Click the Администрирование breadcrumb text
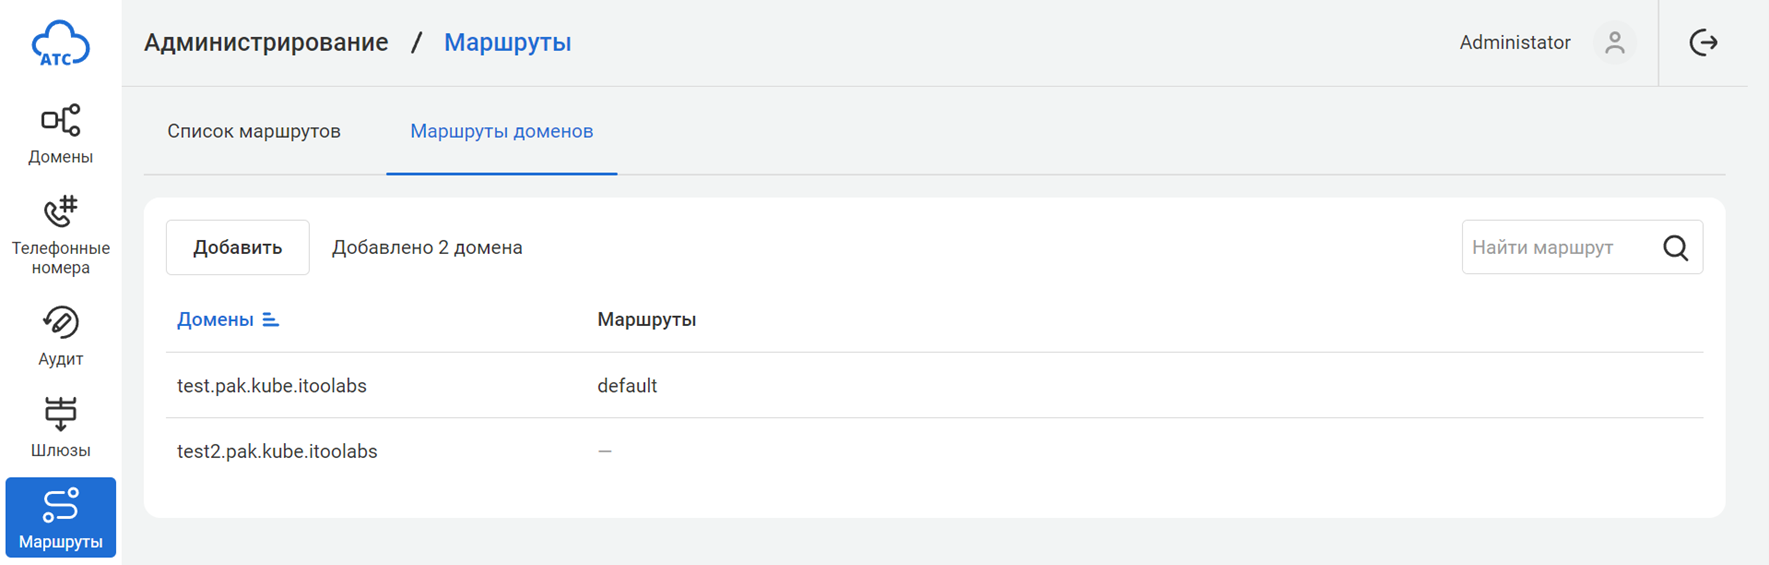Screen dimensions: 1769x565 [266, 42]
